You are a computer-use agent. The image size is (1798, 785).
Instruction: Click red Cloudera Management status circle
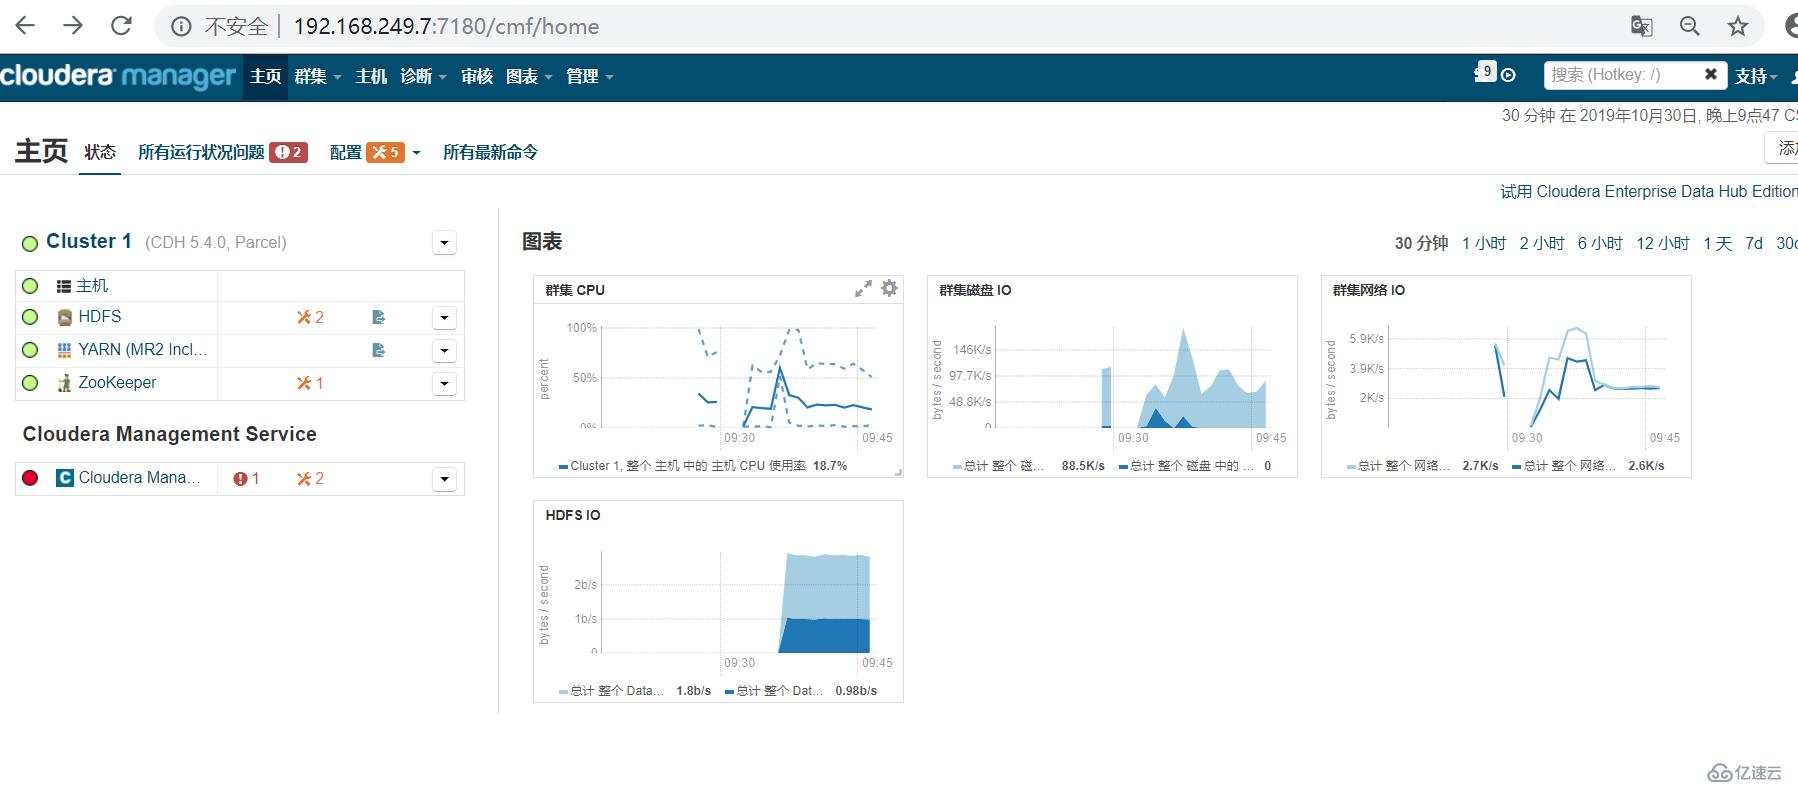click(30, 478)
